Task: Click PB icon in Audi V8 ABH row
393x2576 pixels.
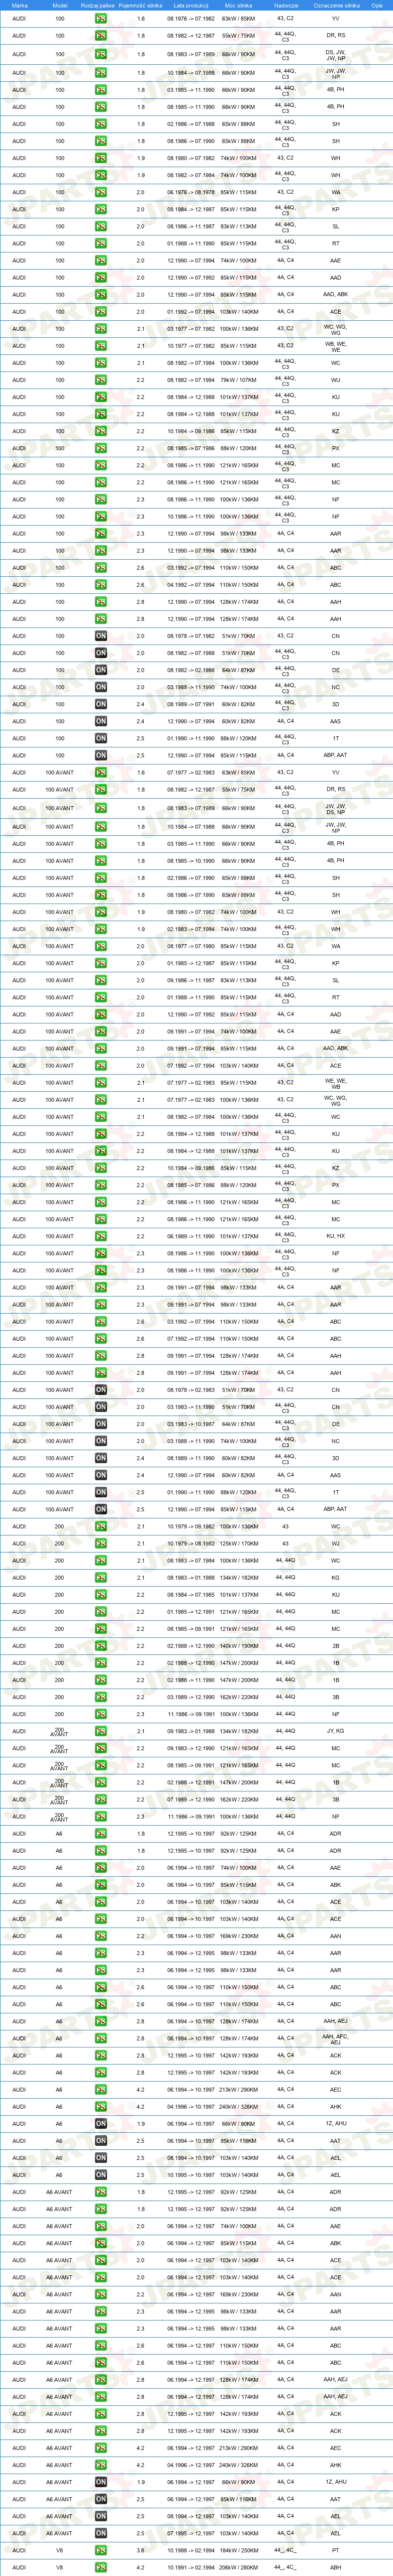Action: click(x=101, y=2567)
